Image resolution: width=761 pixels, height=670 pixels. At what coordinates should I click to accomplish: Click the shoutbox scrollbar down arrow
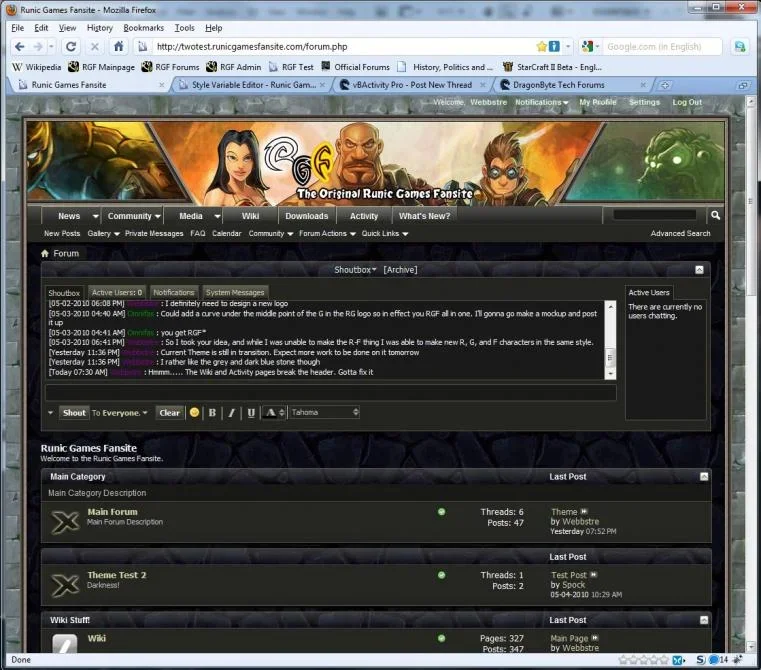611,374
